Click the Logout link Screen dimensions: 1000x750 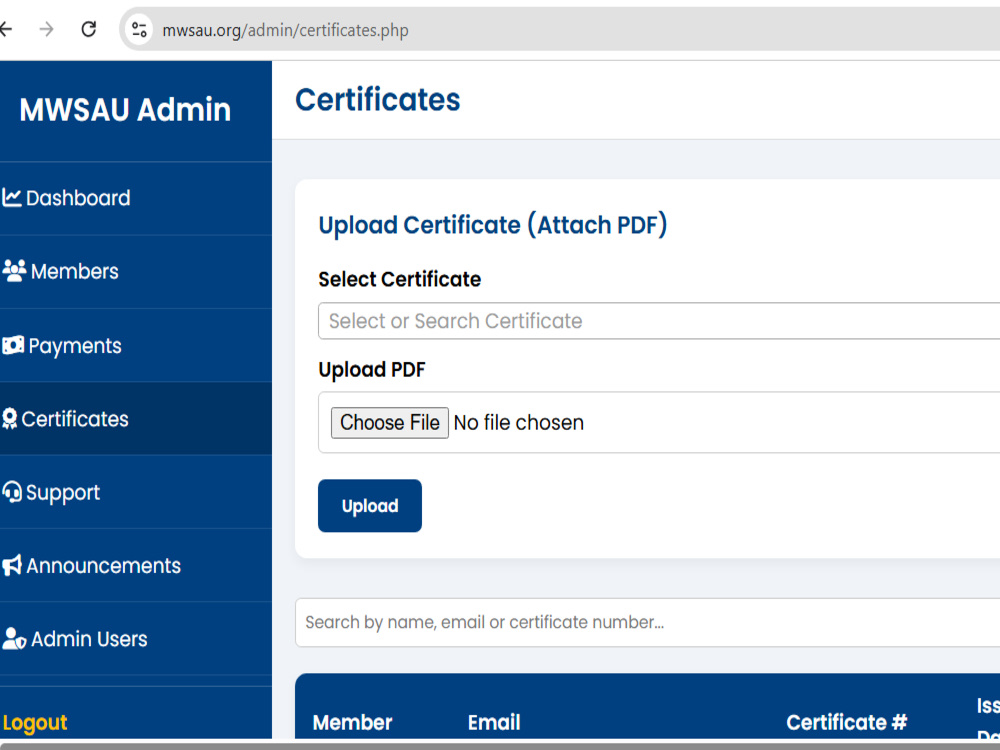tap(35, 723)
